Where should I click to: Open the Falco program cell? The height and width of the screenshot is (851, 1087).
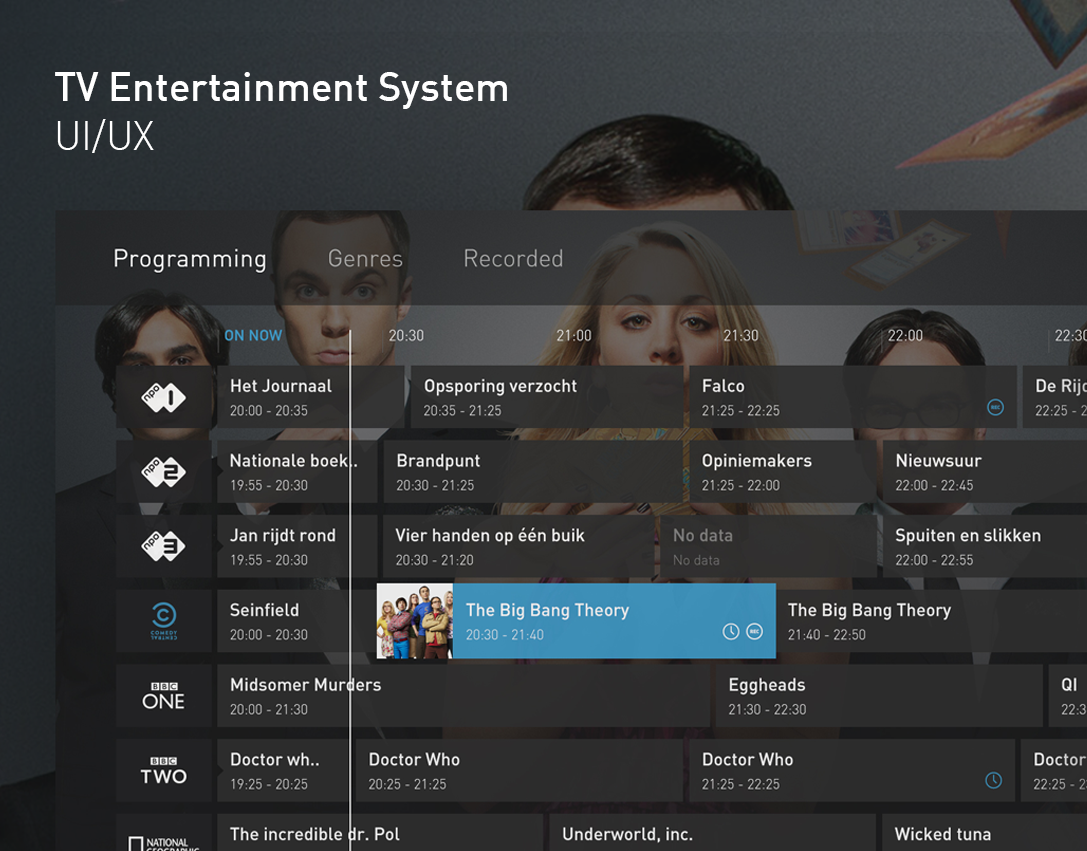click(x=853, y=397)
